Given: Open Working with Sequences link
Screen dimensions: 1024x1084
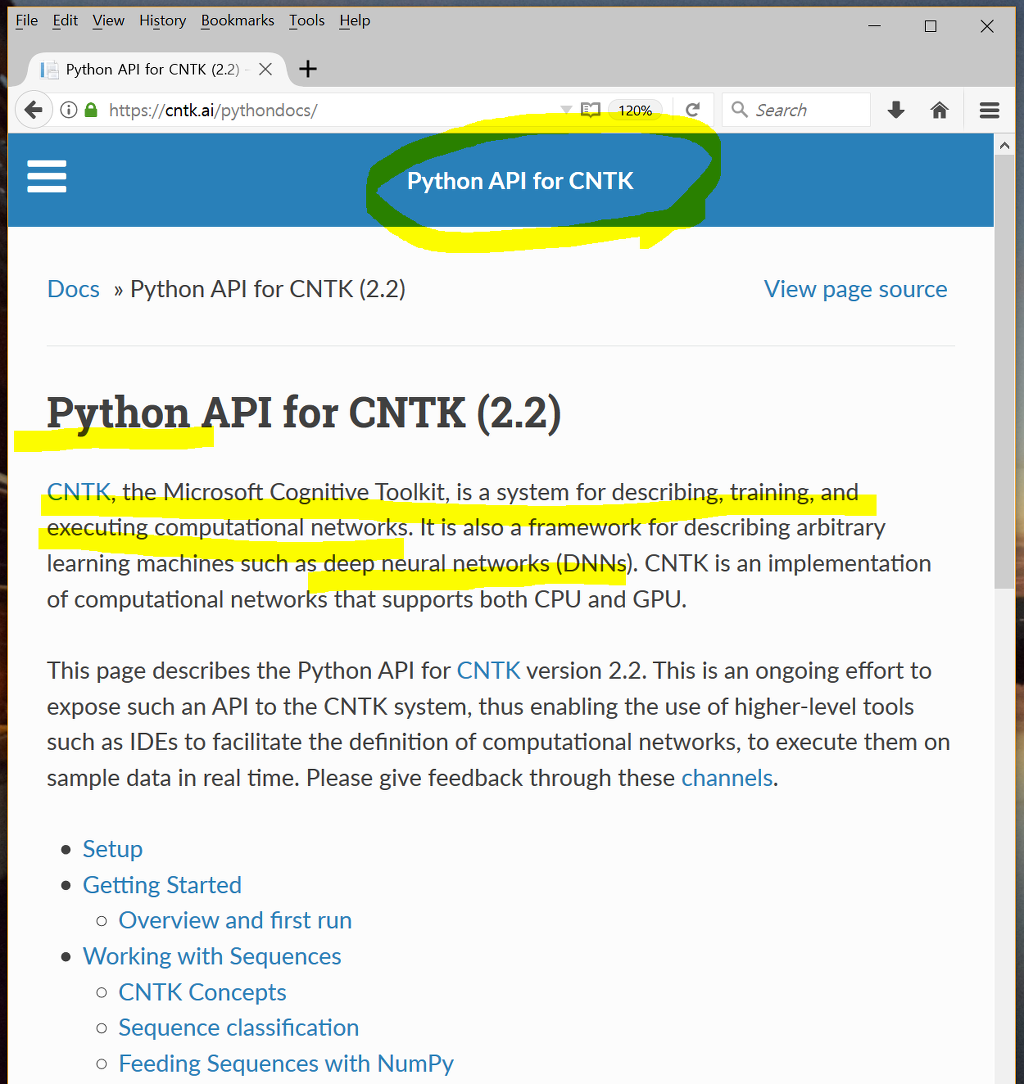Looking at the screenshot, I should [x=212, y=956].
